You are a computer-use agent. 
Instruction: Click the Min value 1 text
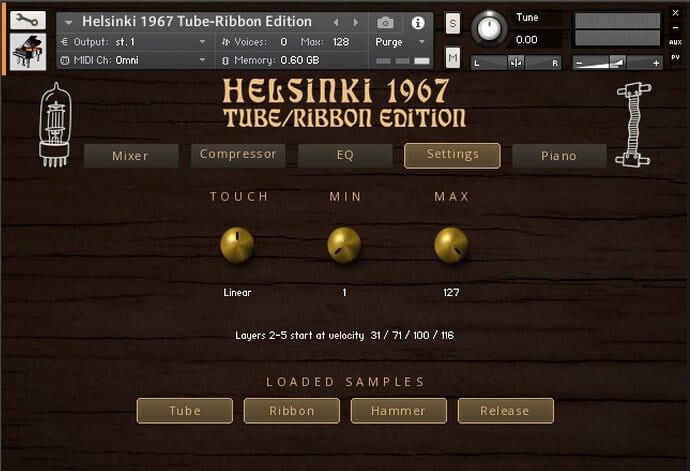(x=344, y=292)
